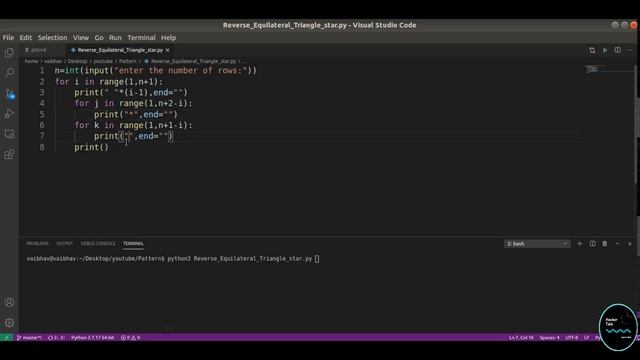Image resolution: width=640 pixels, height=360 pixels.
Task: Click 'youtube' in the breadcrumb path
Action: [103, 61]
